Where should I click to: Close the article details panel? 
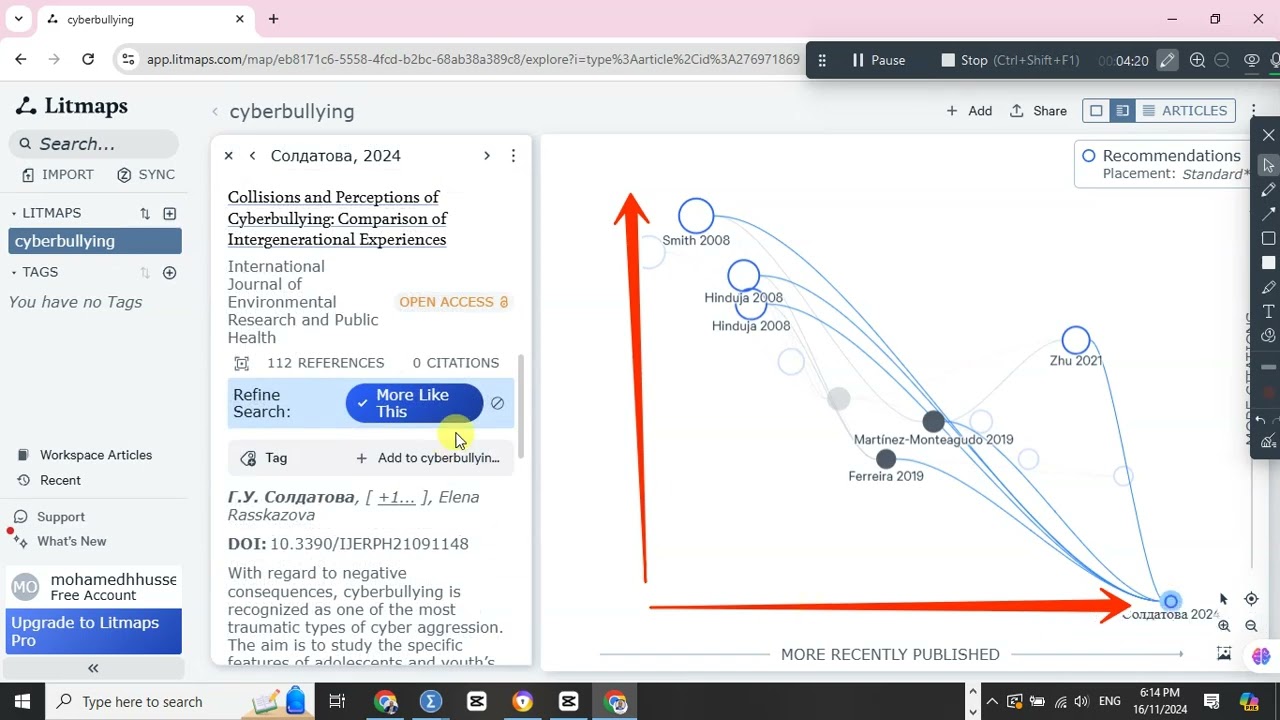[x=228, y=156]
